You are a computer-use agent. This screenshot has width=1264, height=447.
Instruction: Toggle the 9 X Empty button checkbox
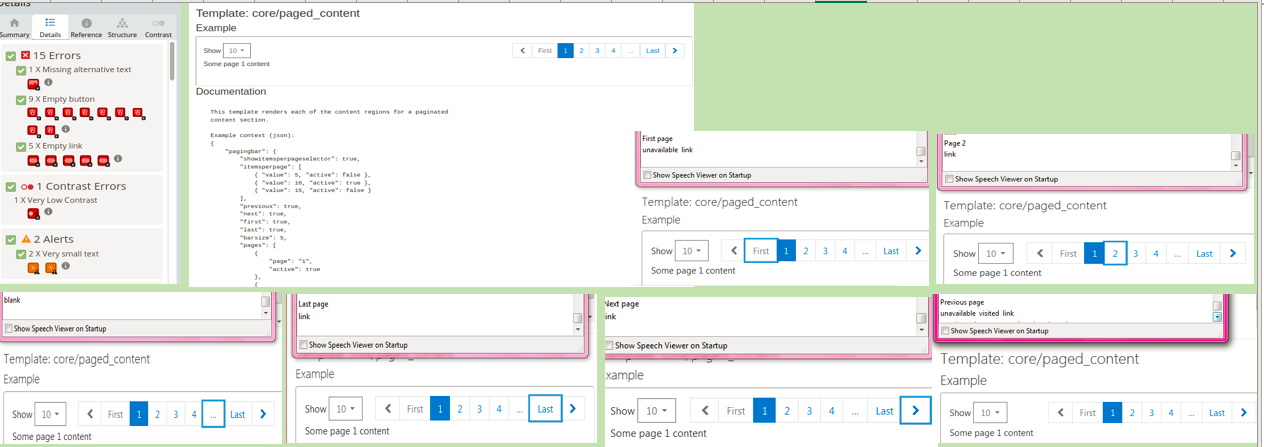coord(21,100)
